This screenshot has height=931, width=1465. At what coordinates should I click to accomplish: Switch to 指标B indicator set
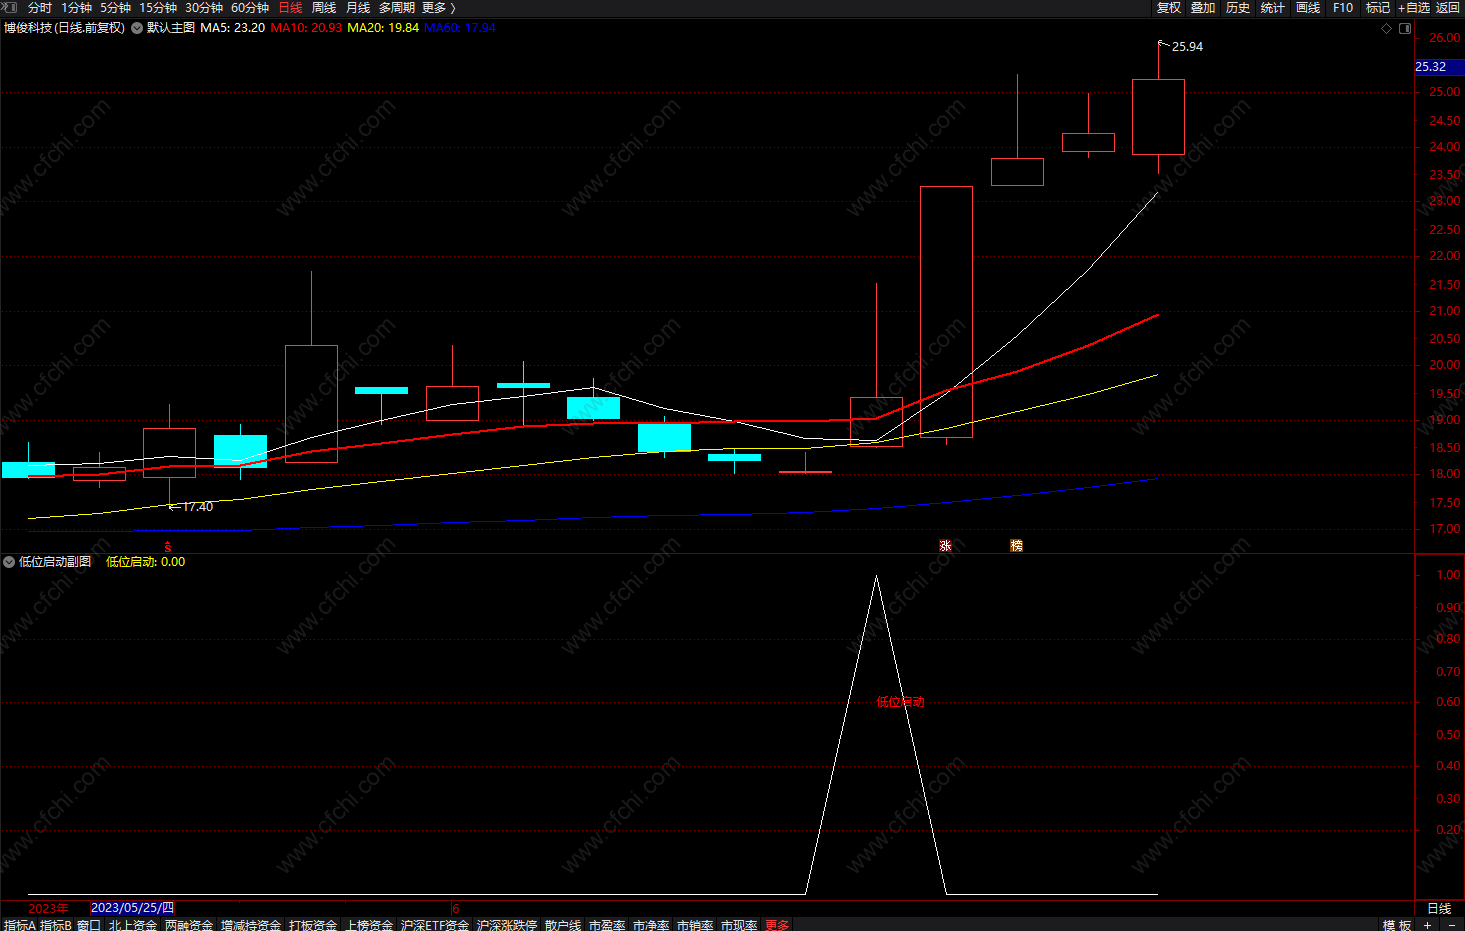[56, 925]
